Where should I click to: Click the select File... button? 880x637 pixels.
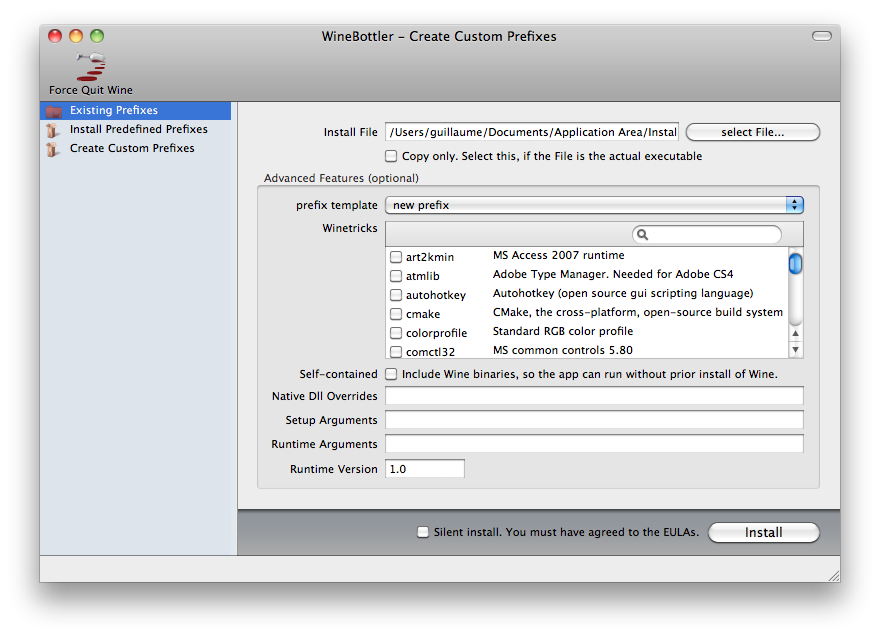[x=753, y=132]
